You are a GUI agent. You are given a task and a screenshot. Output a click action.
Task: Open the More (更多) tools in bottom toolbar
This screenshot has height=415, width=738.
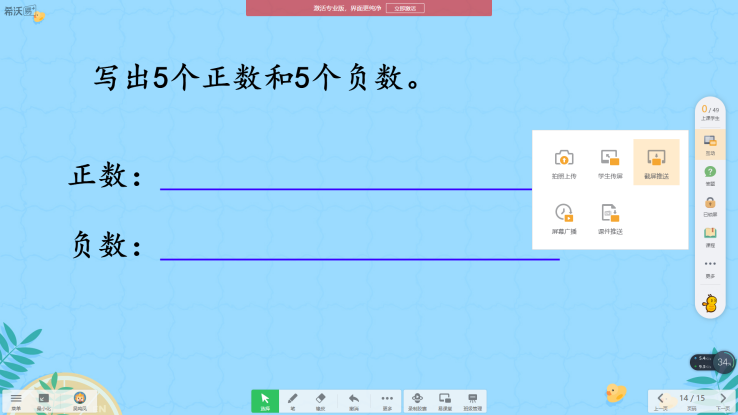(x=387, y=401)
